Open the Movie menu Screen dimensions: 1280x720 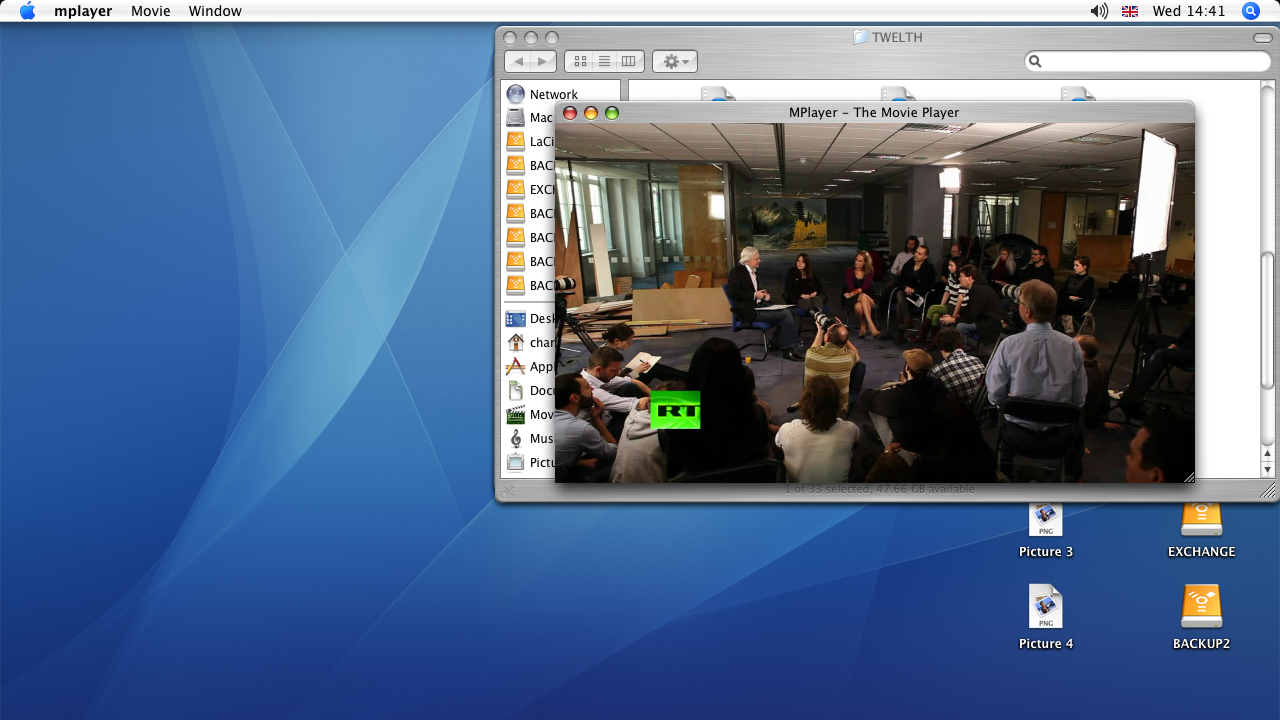pyautogui.click(x=151, y=11)
